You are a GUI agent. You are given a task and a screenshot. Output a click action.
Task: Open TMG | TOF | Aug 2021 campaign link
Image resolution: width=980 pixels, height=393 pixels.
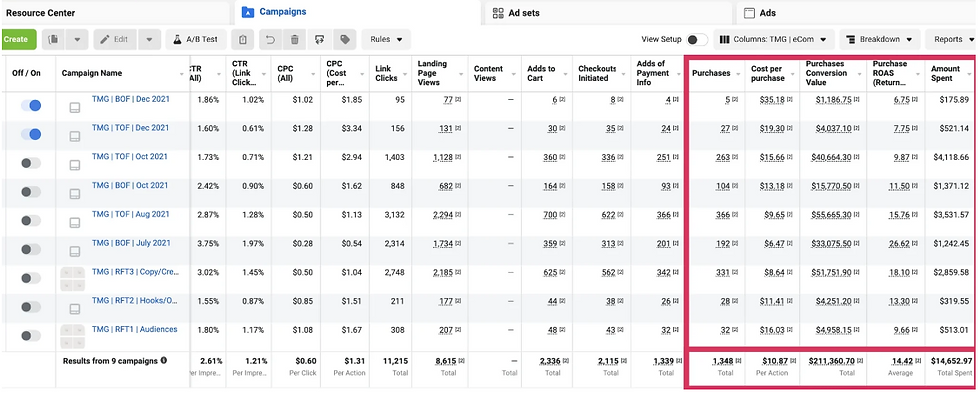tap(131, 214)
